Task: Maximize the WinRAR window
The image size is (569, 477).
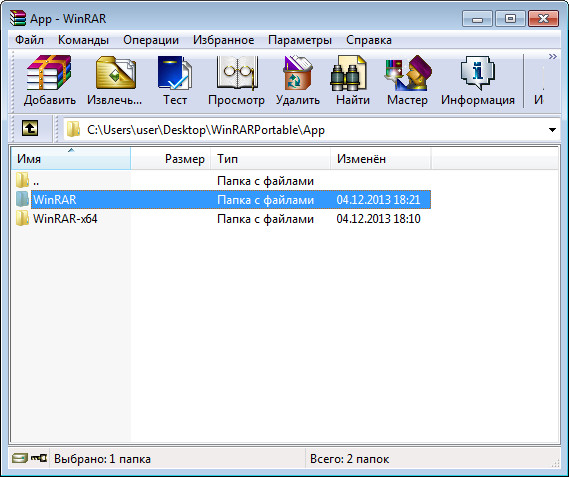Action: coord(510,19)
